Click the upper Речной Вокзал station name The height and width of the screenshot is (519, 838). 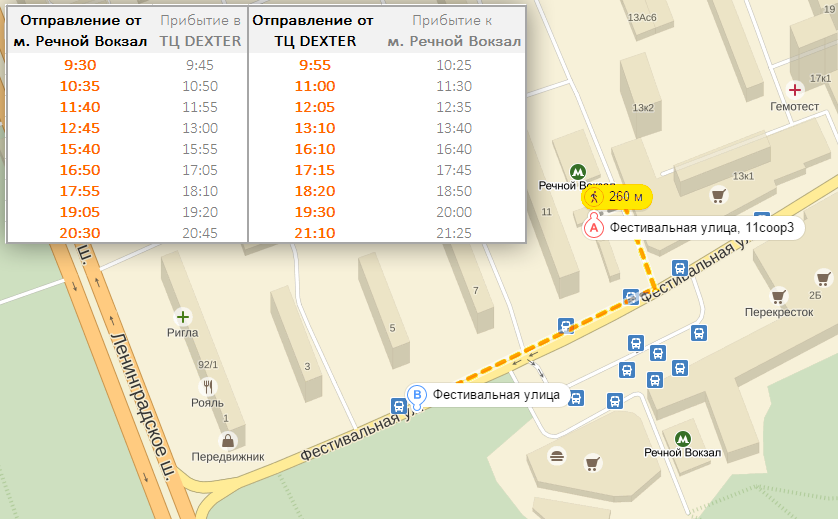point(577,185)
